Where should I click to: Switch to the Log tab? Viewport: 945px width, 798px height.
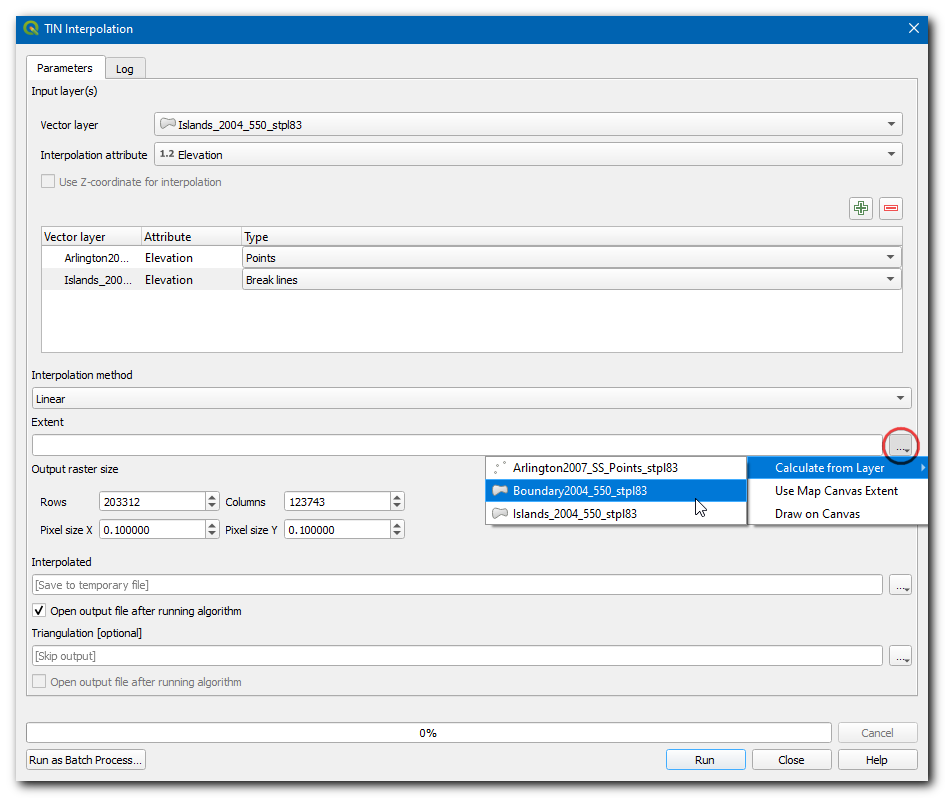(125, 69)
